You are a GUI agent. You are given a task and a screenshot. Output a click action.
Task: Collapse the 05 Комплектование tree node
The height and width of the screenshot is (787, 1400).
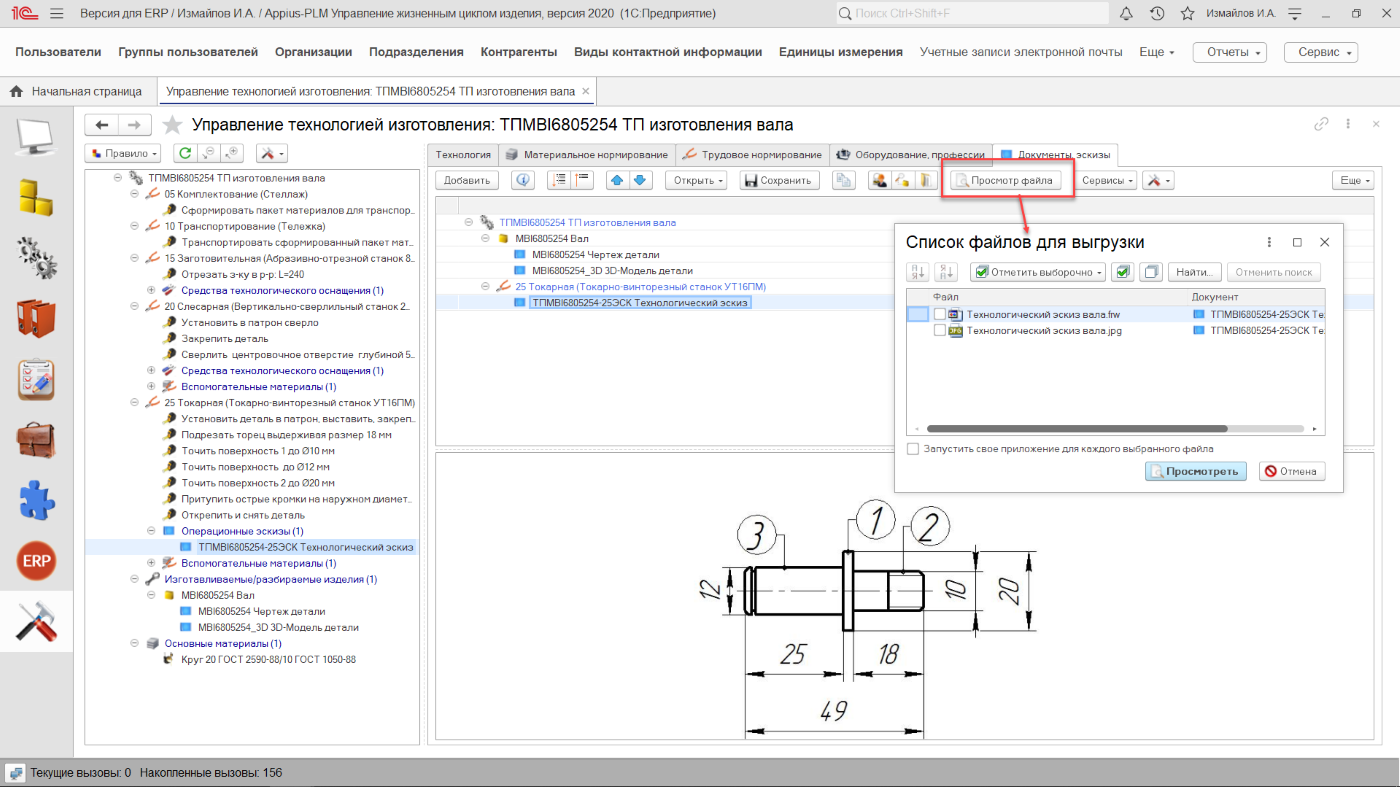(x=135, y=194)
